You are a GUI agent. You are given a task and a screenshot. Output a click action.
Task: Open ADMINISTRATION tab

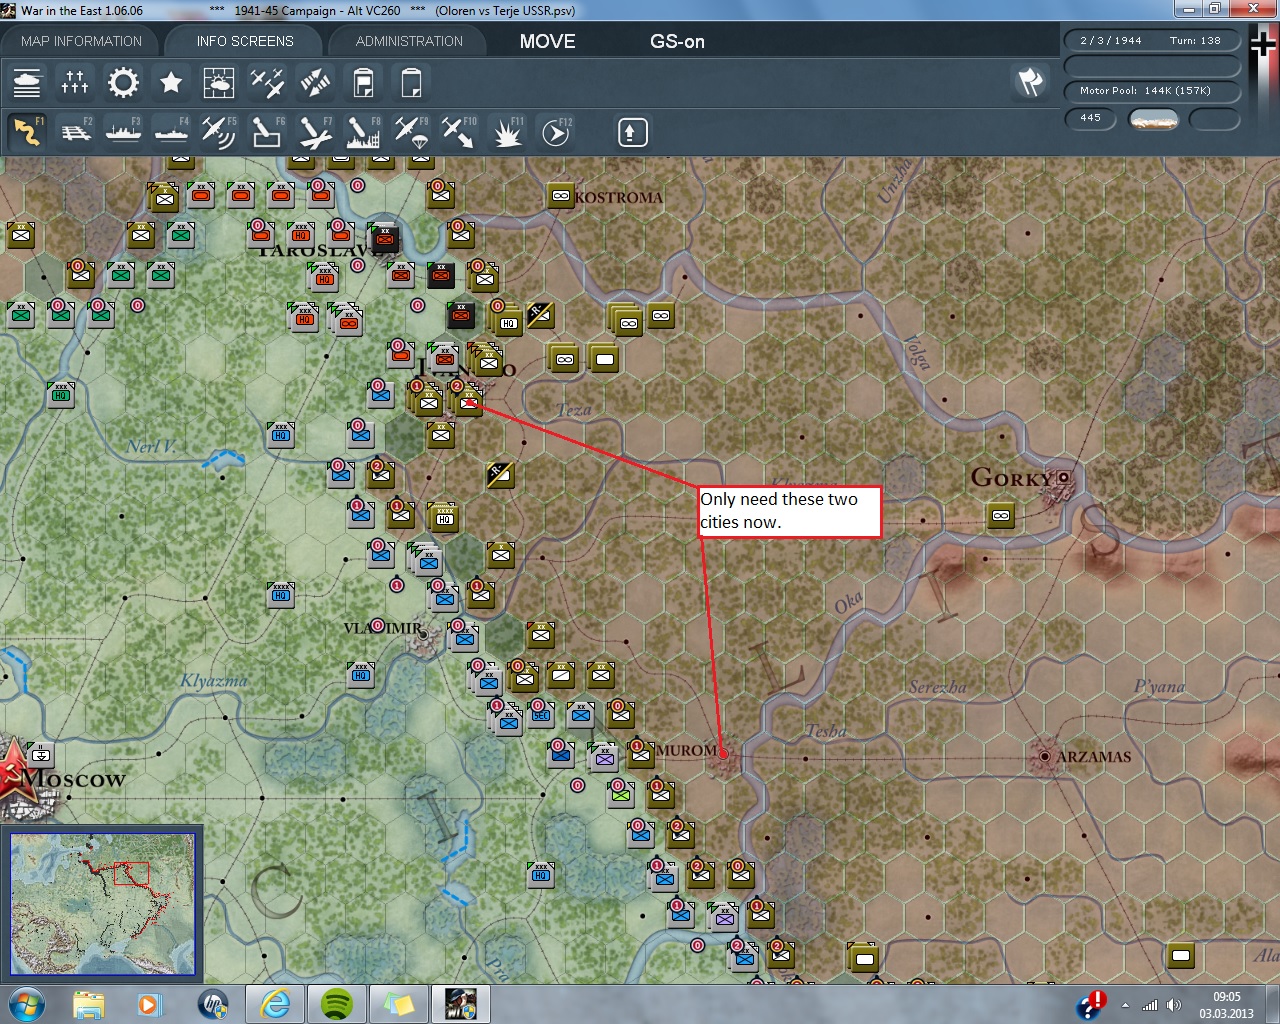(409, 41)
